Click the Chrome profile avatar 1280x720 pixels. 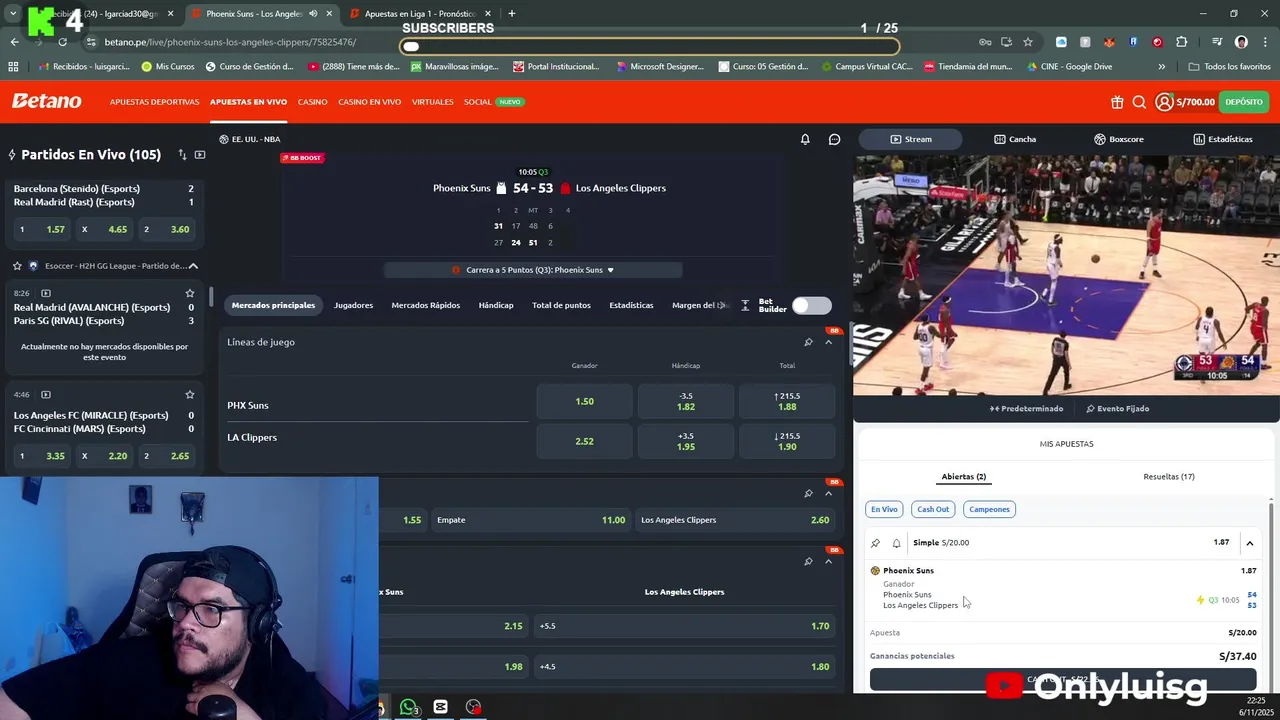pyautogui.click(x=1241, y=42)
